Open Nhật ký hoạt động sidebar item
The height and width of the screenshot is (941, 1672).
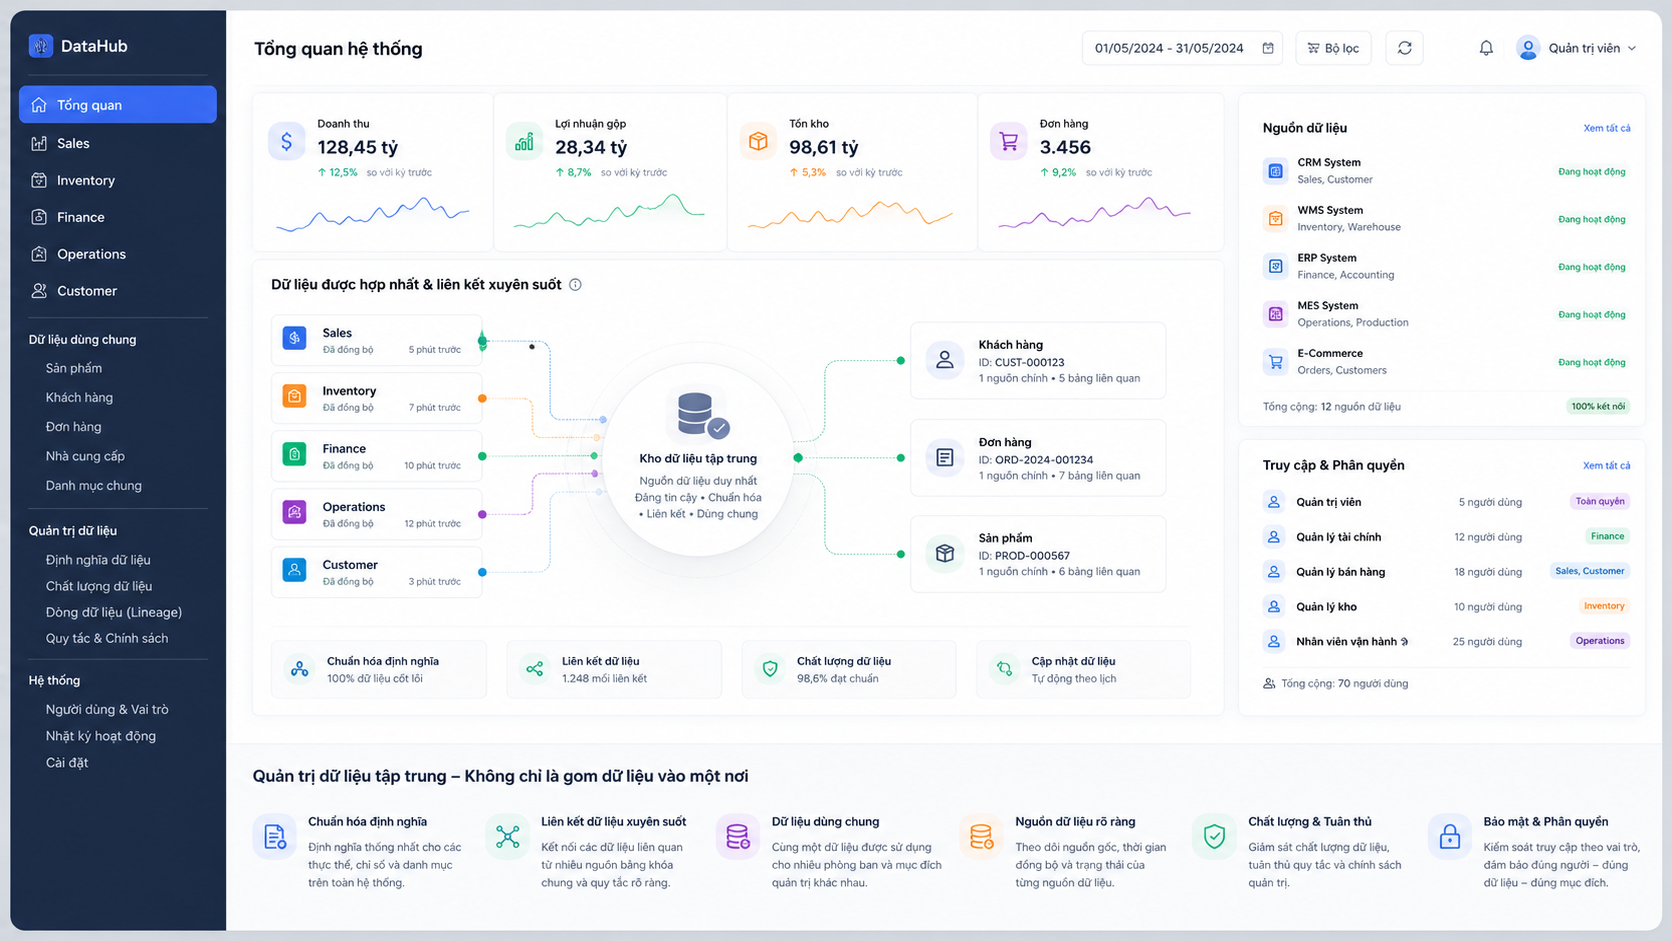(x=101, y=736)
